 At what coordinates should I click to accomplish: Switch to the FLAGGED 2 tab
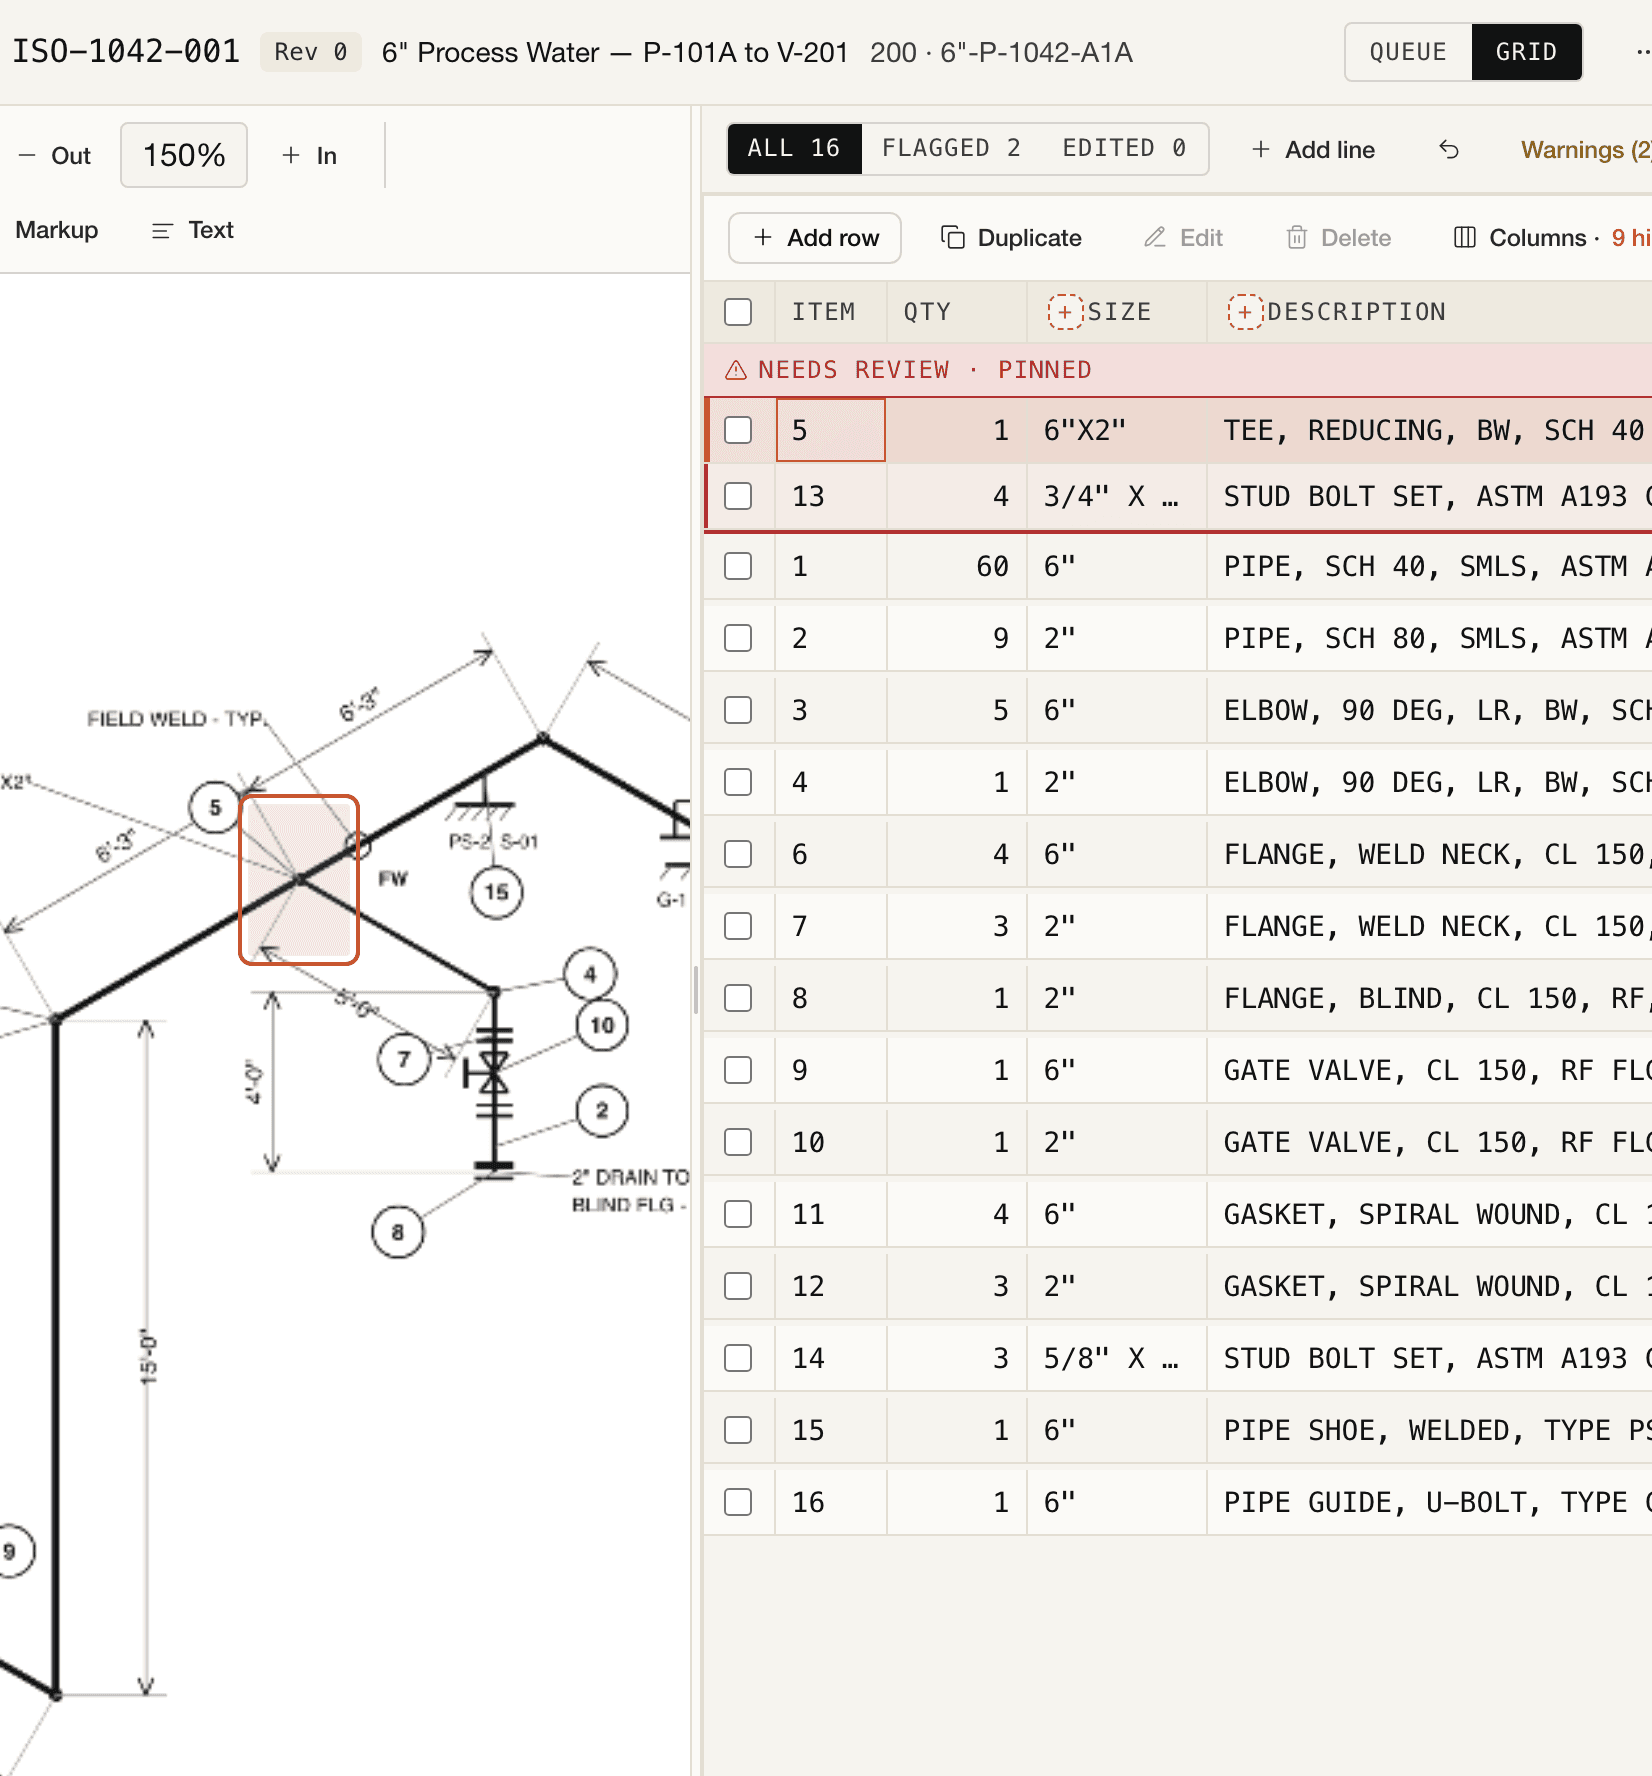click(951, 148)
